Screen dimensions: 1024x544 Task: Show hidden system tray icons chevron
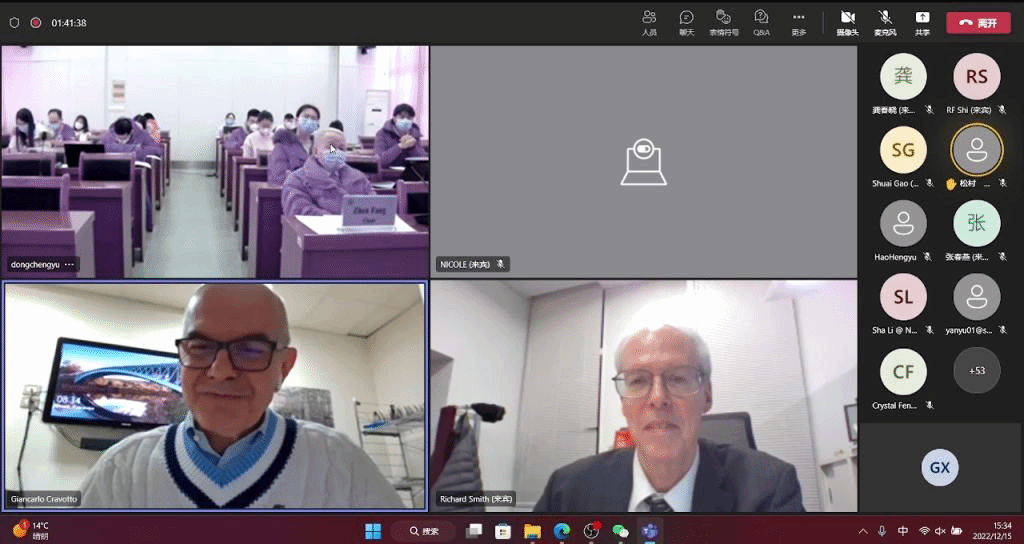tap(863, 531)
